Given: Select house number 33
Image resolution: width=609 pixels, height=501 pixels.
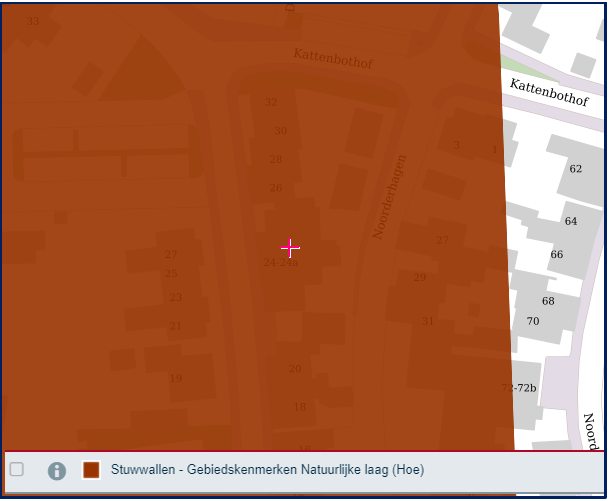Looking at the screenshot, I should tap(33, 21).
